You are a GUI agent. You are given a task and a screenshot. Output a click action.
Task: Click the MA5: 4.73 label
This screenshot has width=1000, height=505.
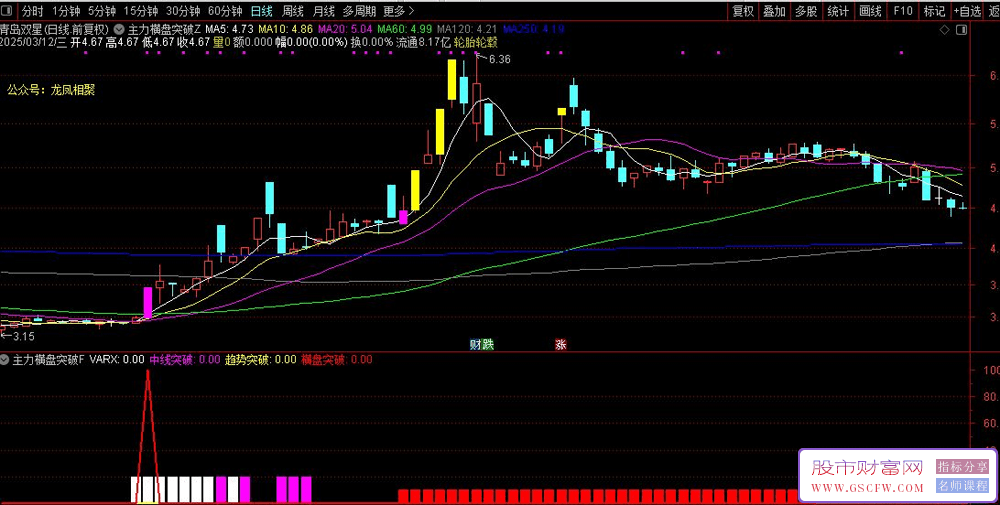[x=230, y=29]
